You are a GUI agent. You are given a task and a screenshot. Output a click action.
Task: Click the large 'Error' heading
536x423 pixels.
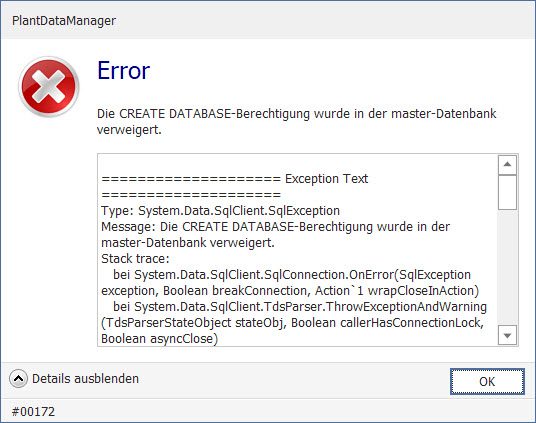click(123, 71)
